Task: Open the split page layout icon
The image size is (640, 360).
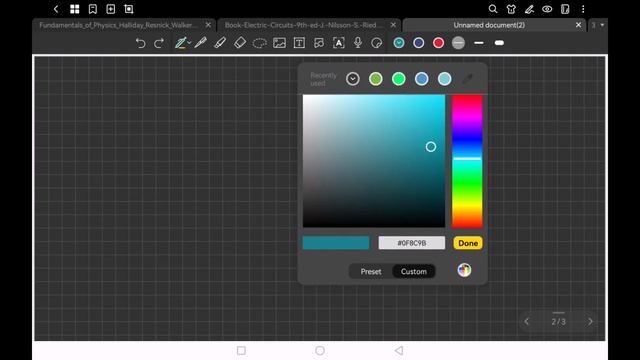Action: pos(565,9)
